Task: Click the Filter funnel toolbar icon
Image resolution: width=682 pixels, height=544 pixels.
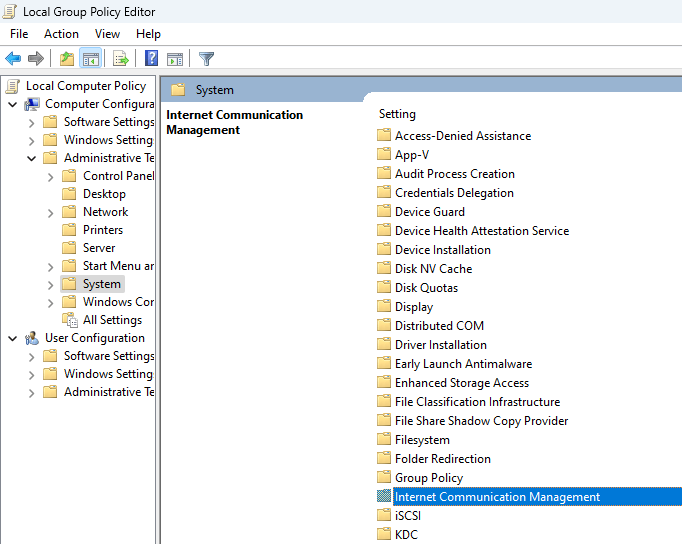Action: coord(206,58)
